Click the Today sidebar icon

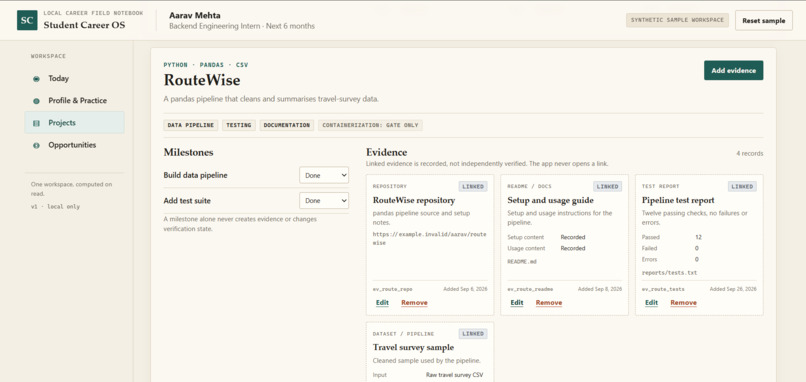36,79
